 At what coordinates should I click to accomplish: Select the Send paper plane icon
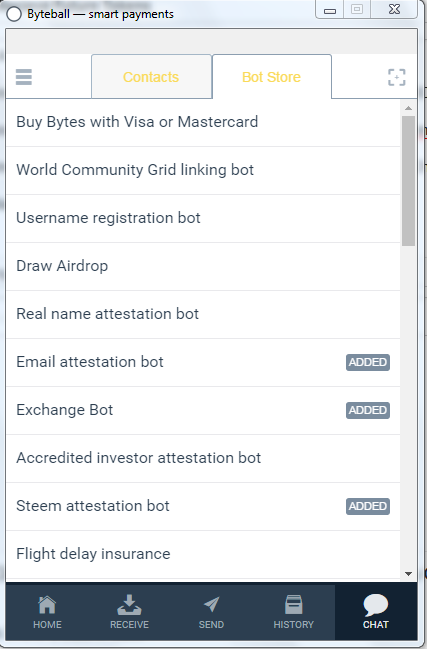[x=211, y=604]
